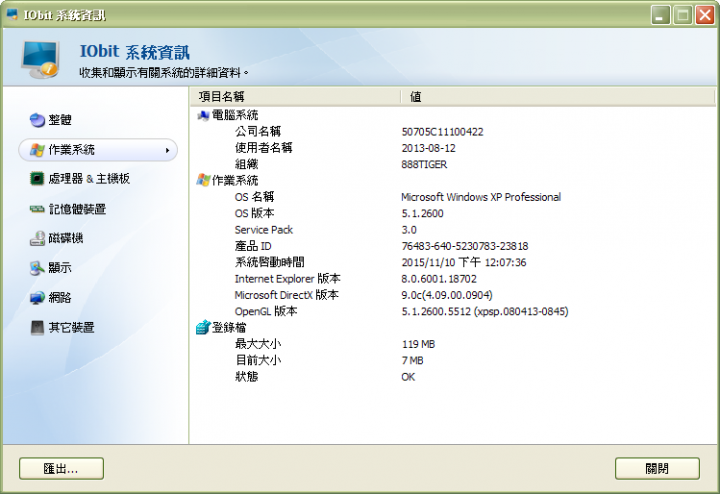Click the 顯示 display icon

pyautogui.click(x=37, y=268)
